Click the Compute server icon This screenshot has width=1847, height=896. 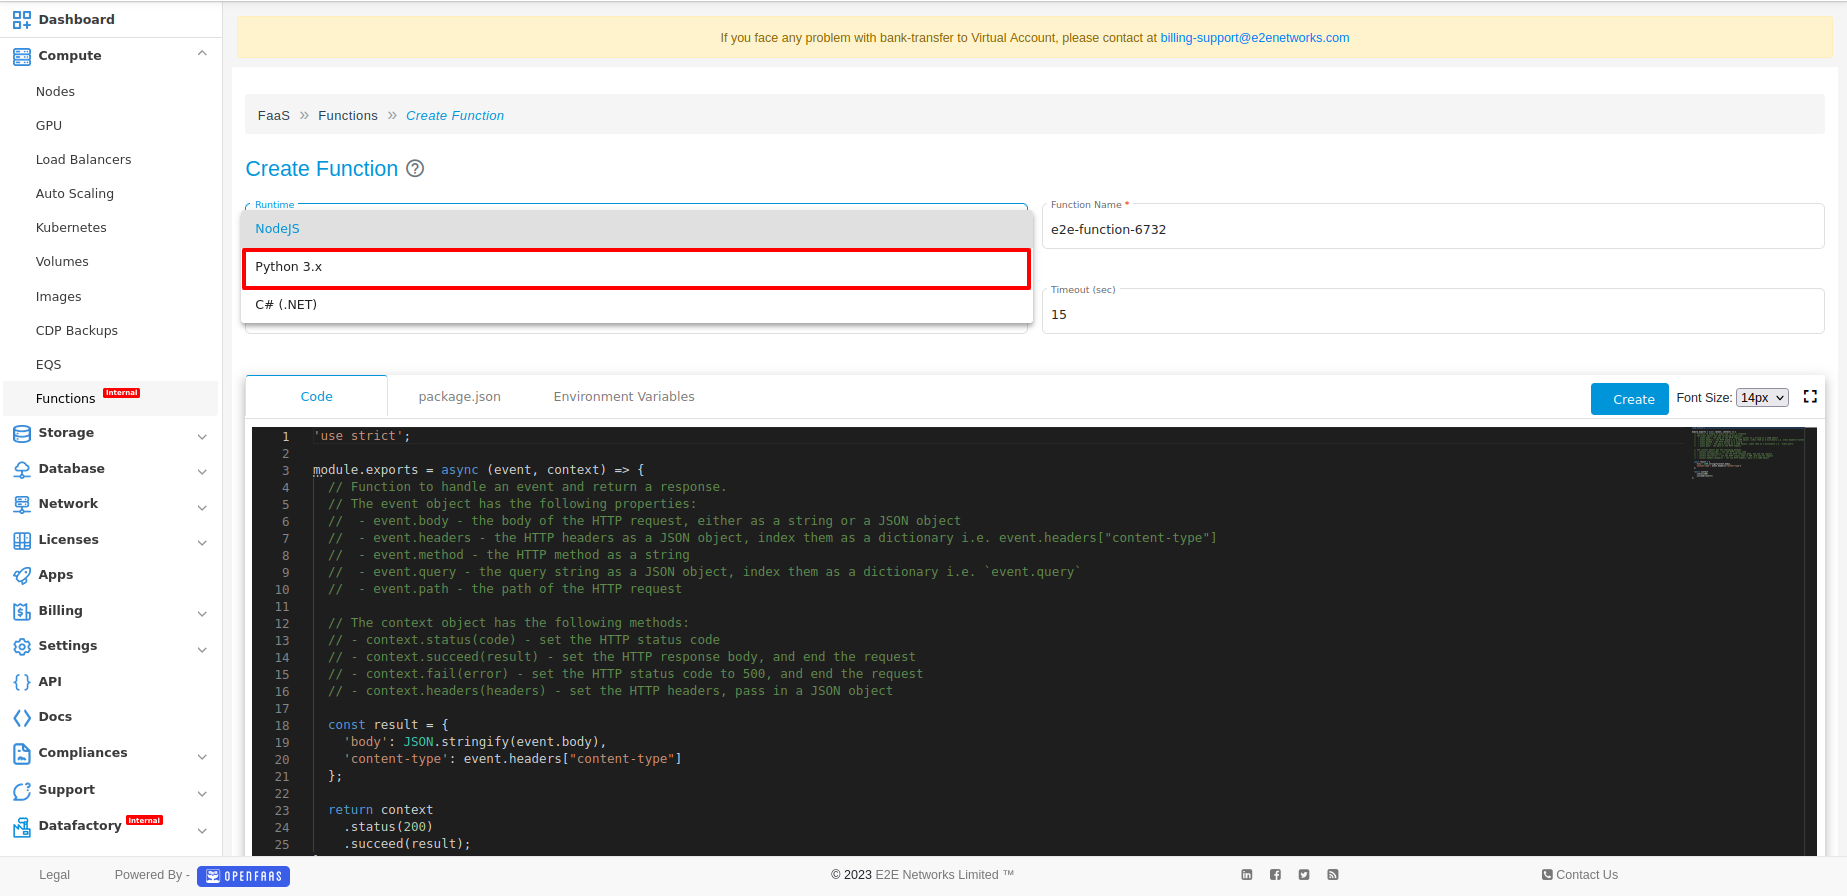point(22,56)
